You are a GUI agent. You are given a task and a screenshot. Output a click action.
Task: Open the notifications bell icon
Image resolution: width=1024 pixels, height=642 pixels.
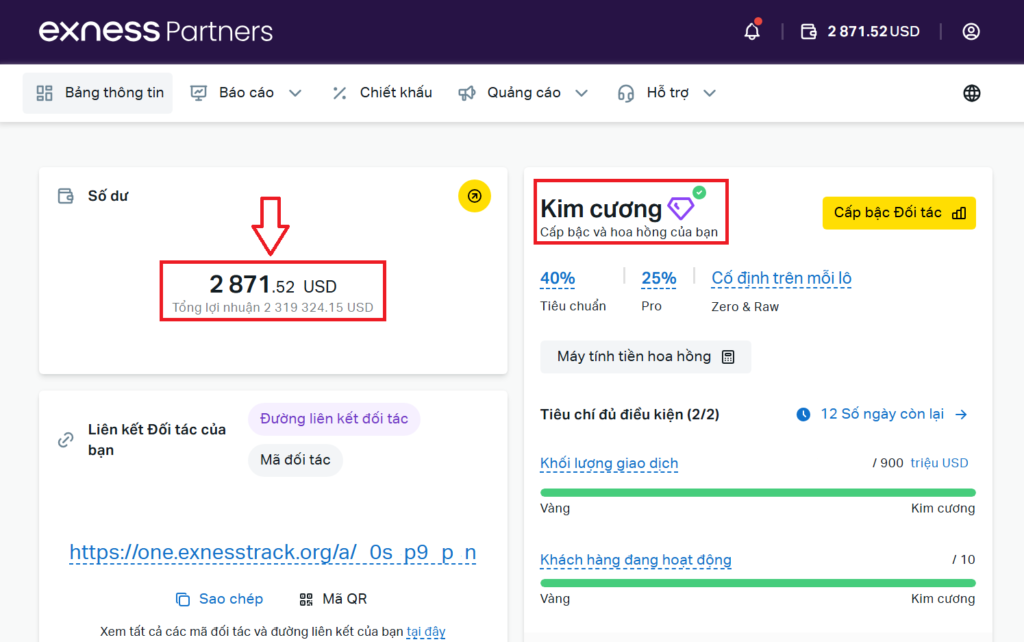pyautogui.click(x=752, y=32)
